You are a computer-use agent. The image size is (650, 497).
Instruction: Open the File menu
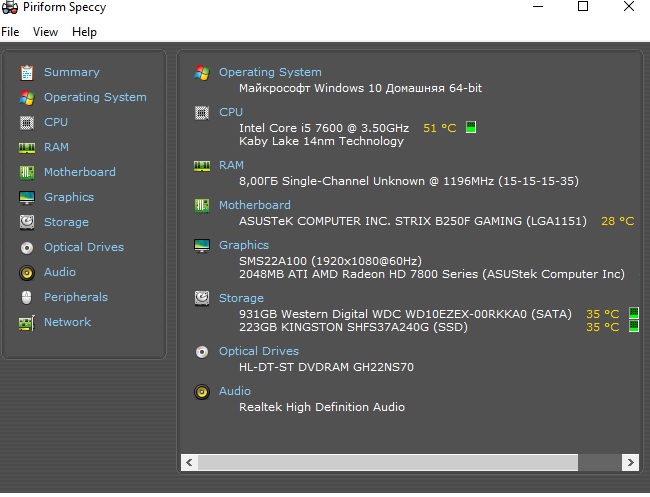tap(10, 32)
